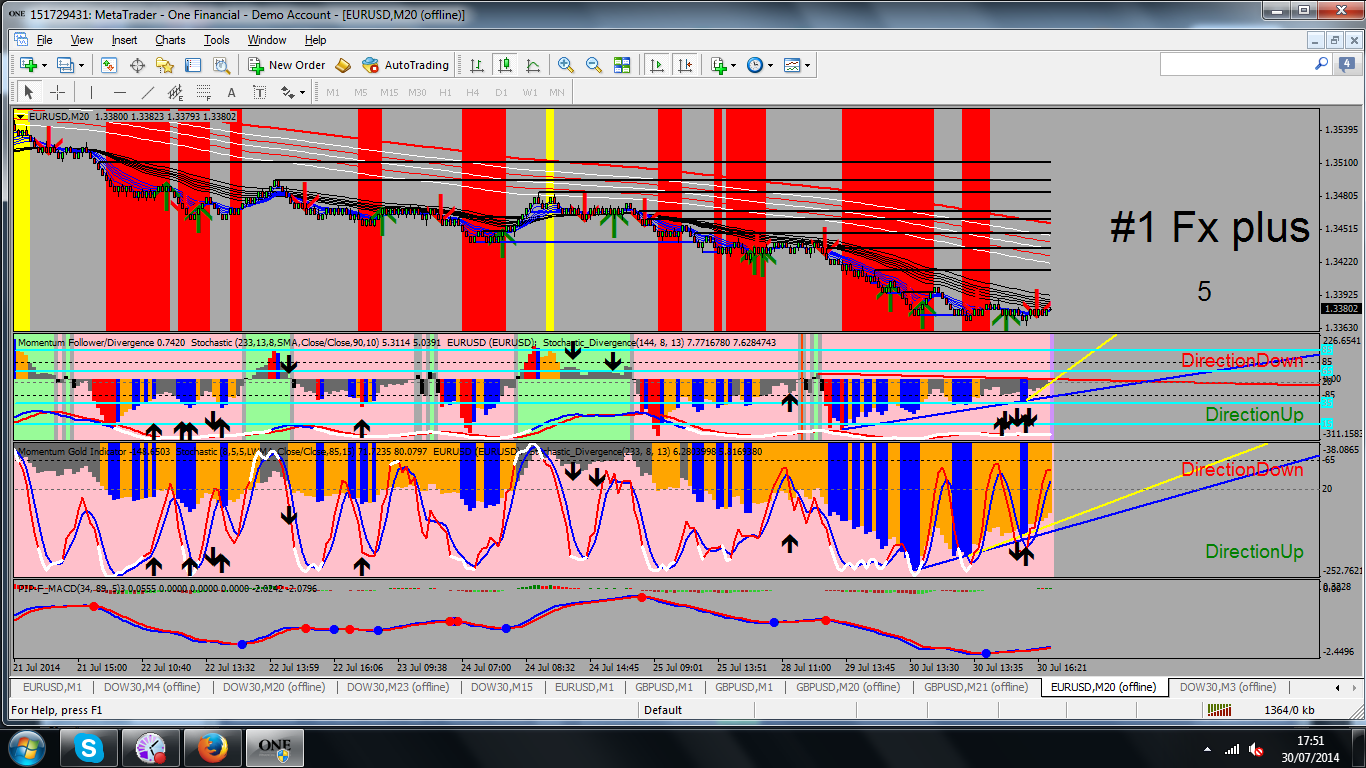Insert arrow objects via the arrows icon

(x=288, y=92)
